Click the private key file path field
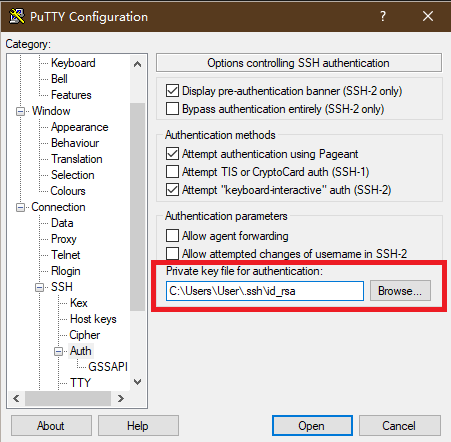 click(x=265, y=291)
